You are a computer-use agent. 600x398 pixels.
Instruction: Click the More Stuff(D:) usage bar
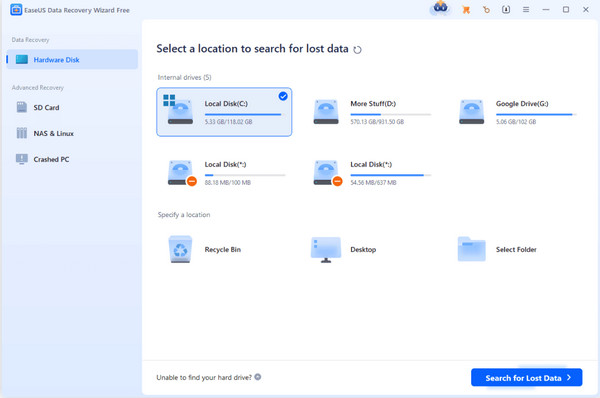pos(391,114)
